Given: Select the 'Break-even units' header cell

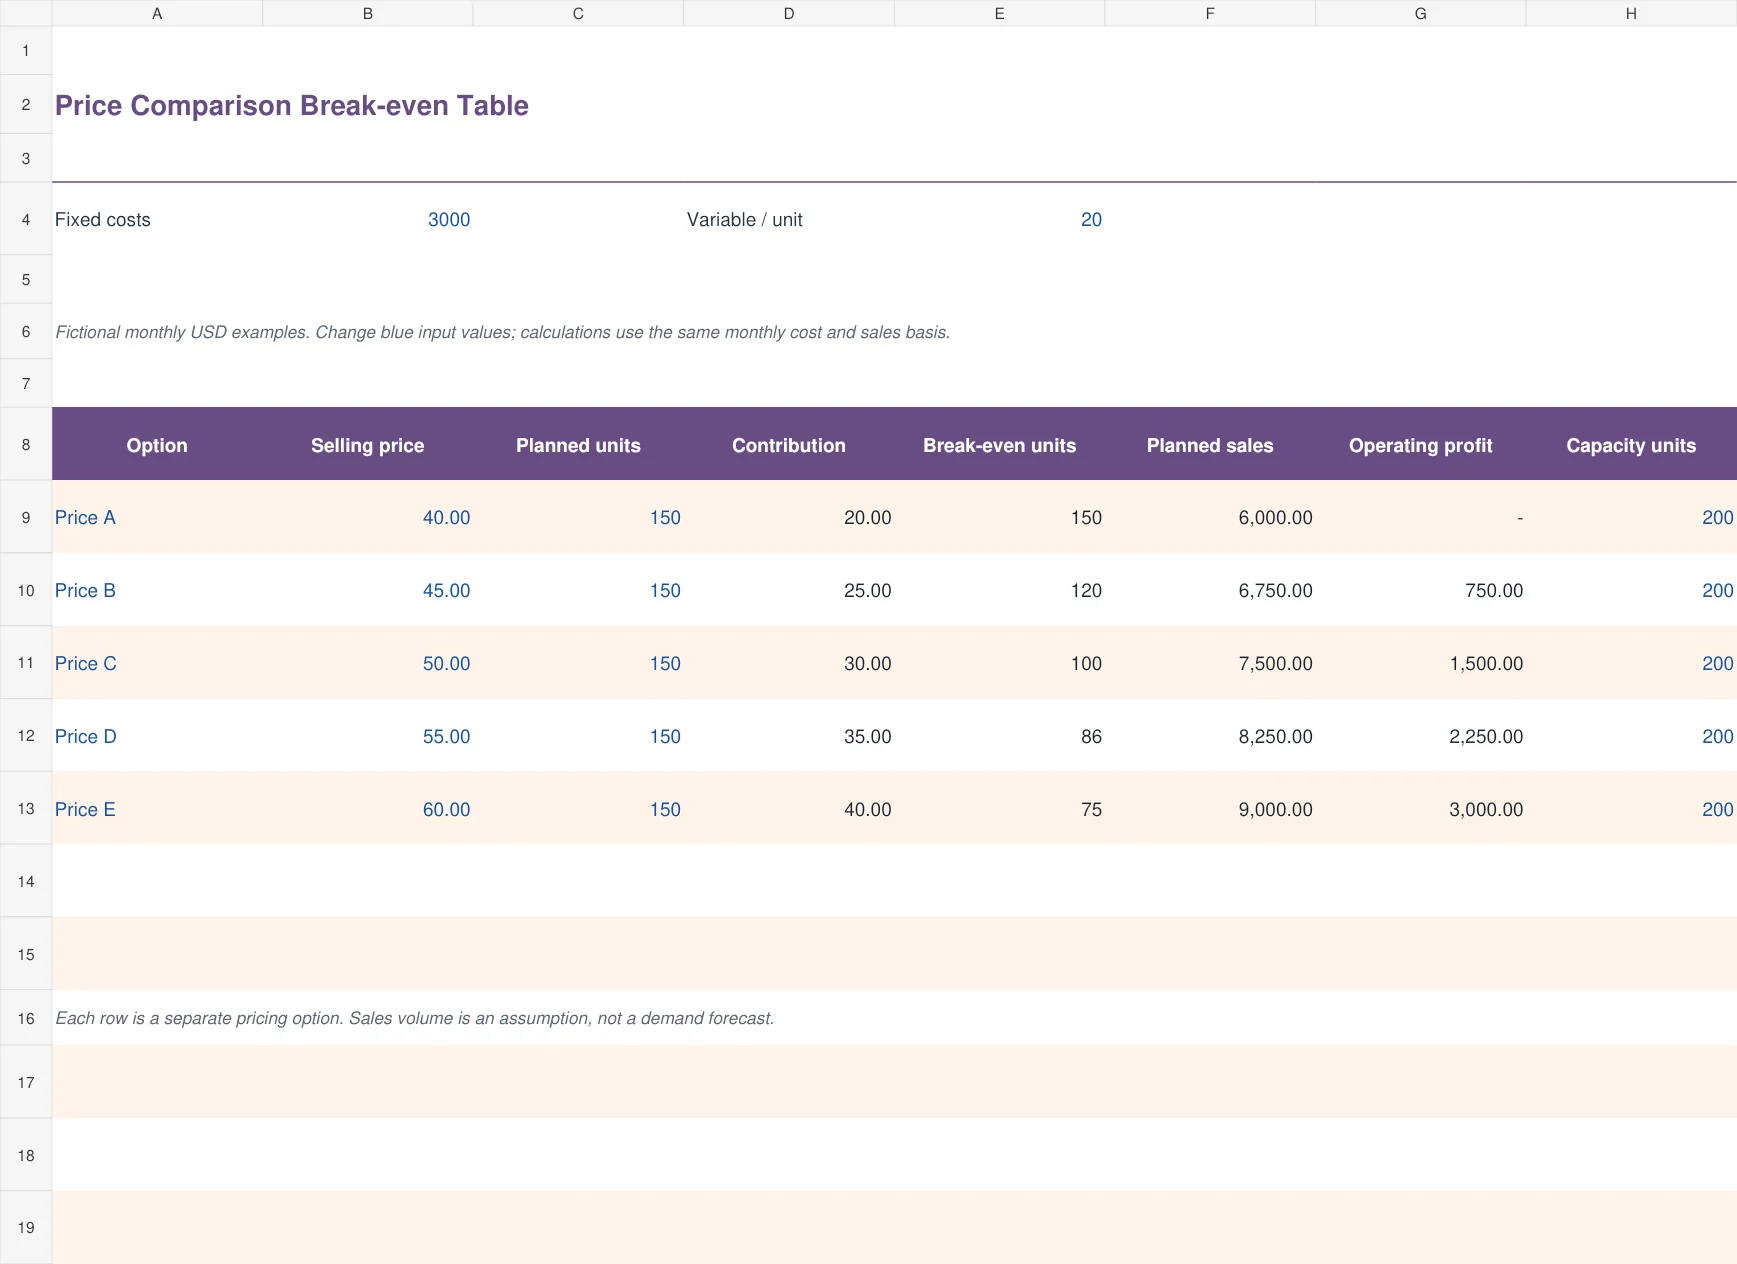Looking at the screenshot, I should [1000, 445].
